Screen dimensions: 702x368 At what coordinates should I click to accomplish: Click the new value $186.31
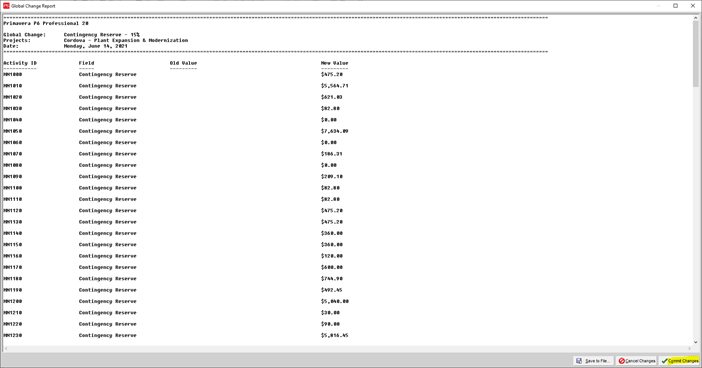coord(332,154)
